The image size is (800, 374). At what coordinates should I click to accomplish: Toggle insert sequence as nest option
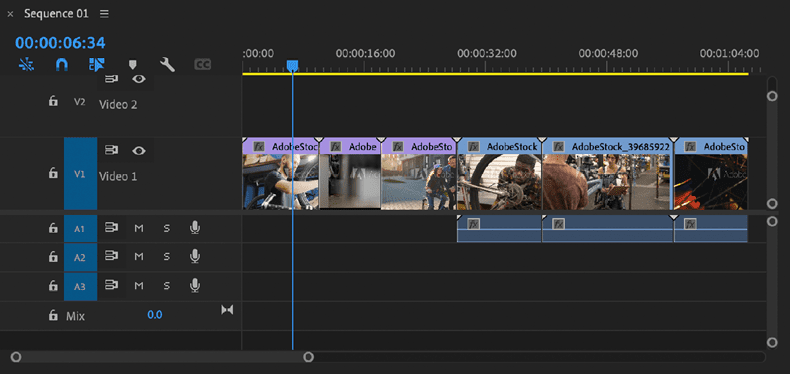26,64
